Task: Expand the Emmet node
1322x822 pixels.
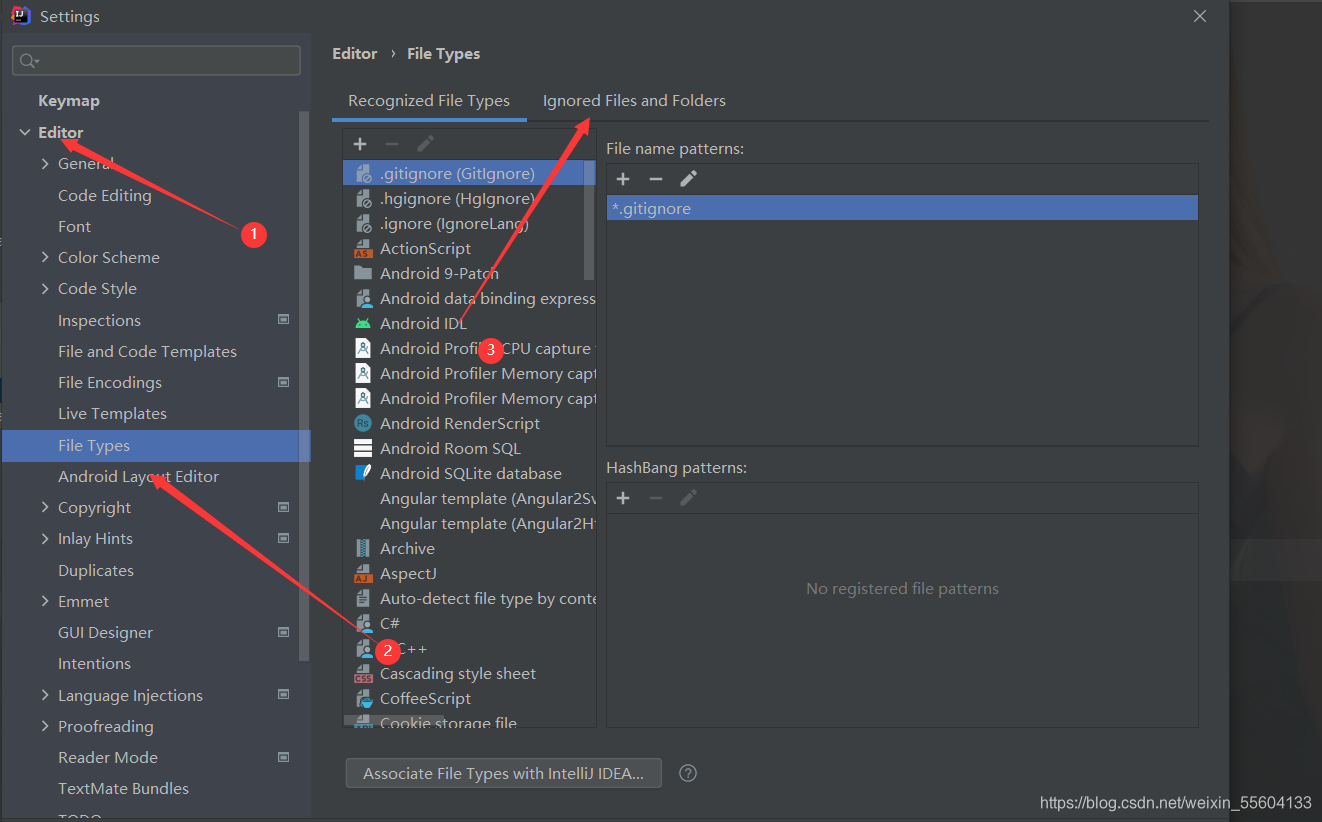Action: pyautogui.click(x=45, y=601)
